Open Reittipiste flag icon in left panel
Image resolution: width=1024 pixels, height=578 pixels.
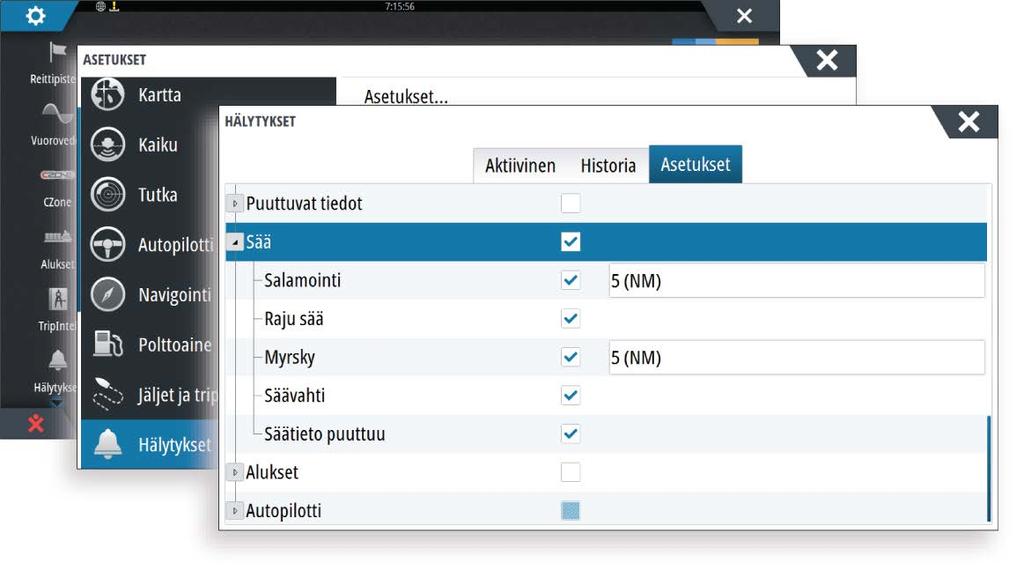click(57, 52)
